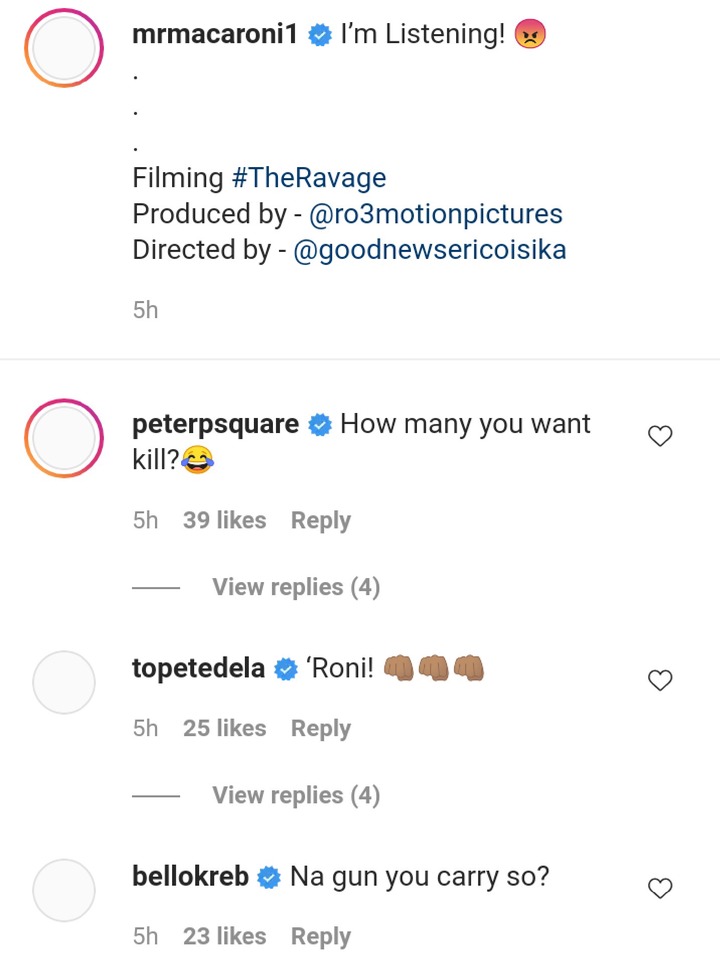The width and height of the screenshot is (720, 973).
Task: Click the verified badge next to peterpsquare
Action: [x=320, y=425]
